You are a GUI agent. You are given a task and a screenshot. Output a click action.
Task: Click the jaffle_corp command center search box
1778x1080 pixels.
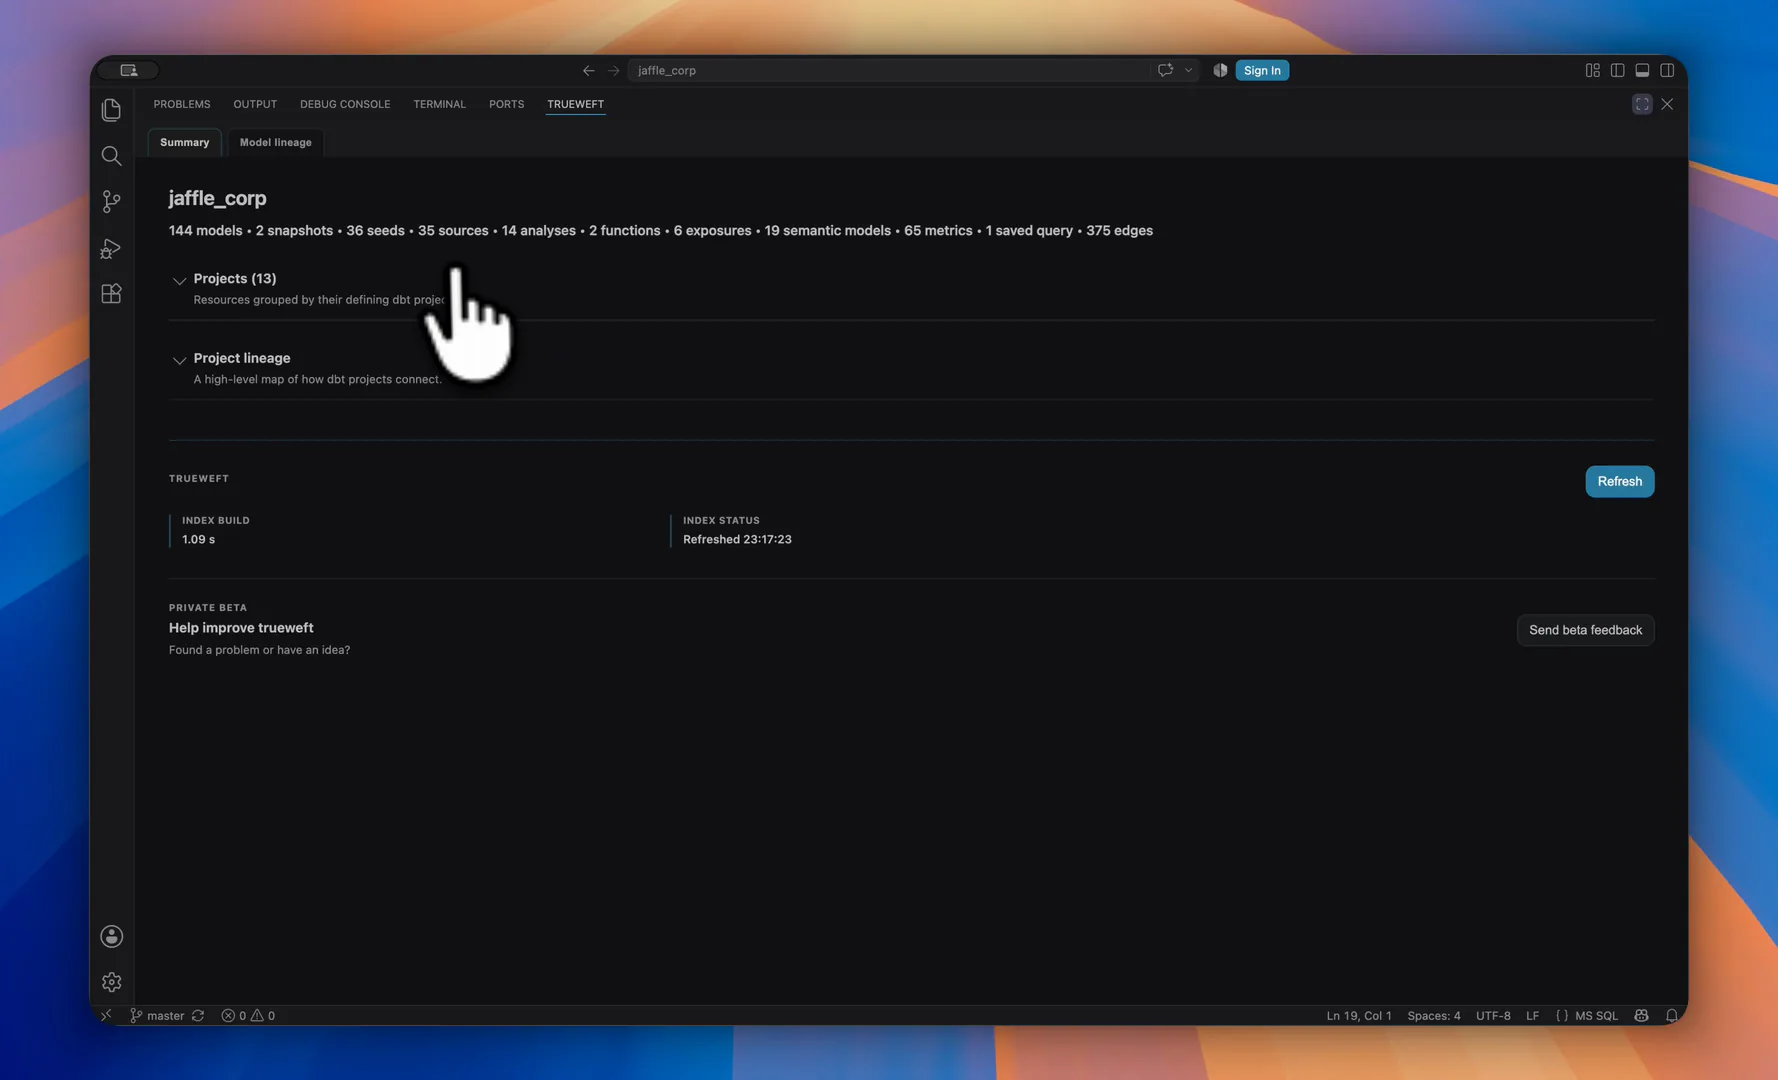pos(890,70)
